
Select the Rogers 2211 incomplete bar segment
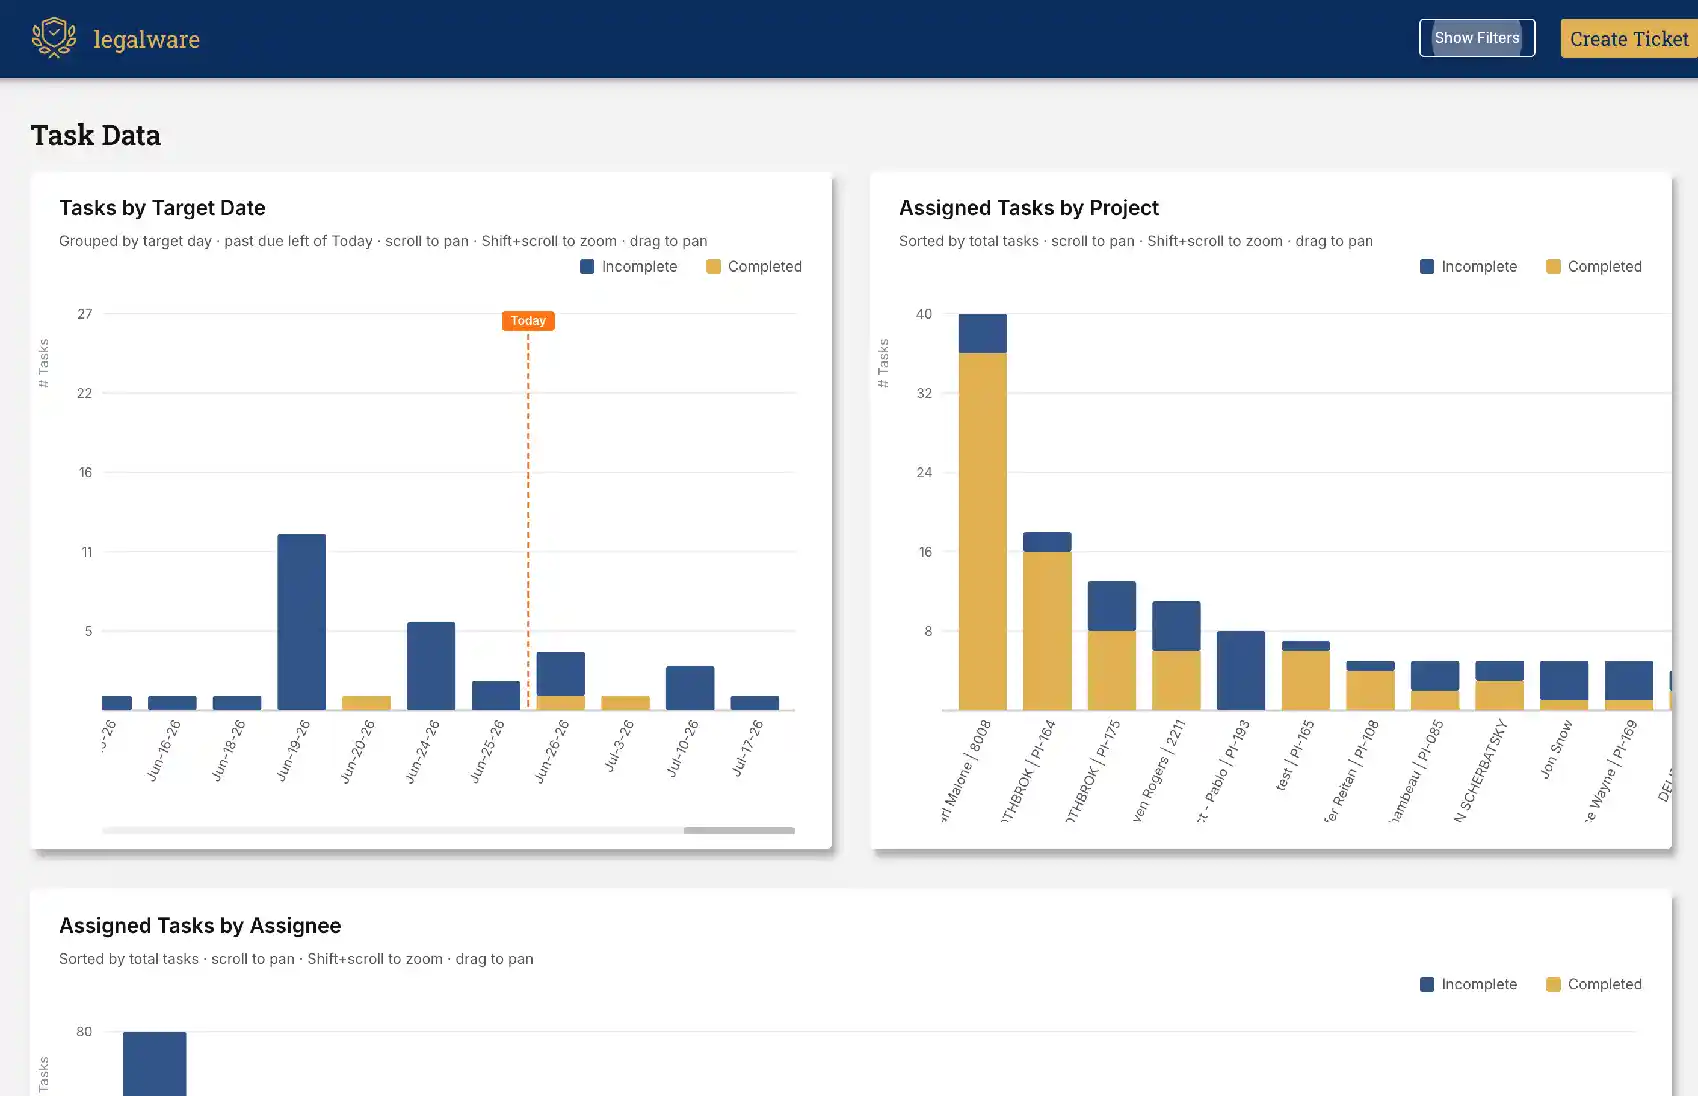[x=1176, y=626]
